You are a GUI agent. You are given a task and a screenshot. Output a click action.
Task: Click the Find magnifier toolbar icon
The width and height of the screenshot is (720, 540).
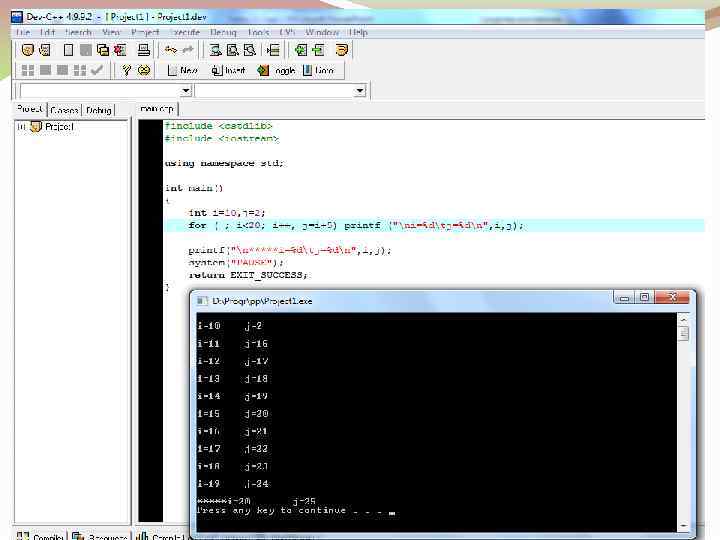coord(215,50)
